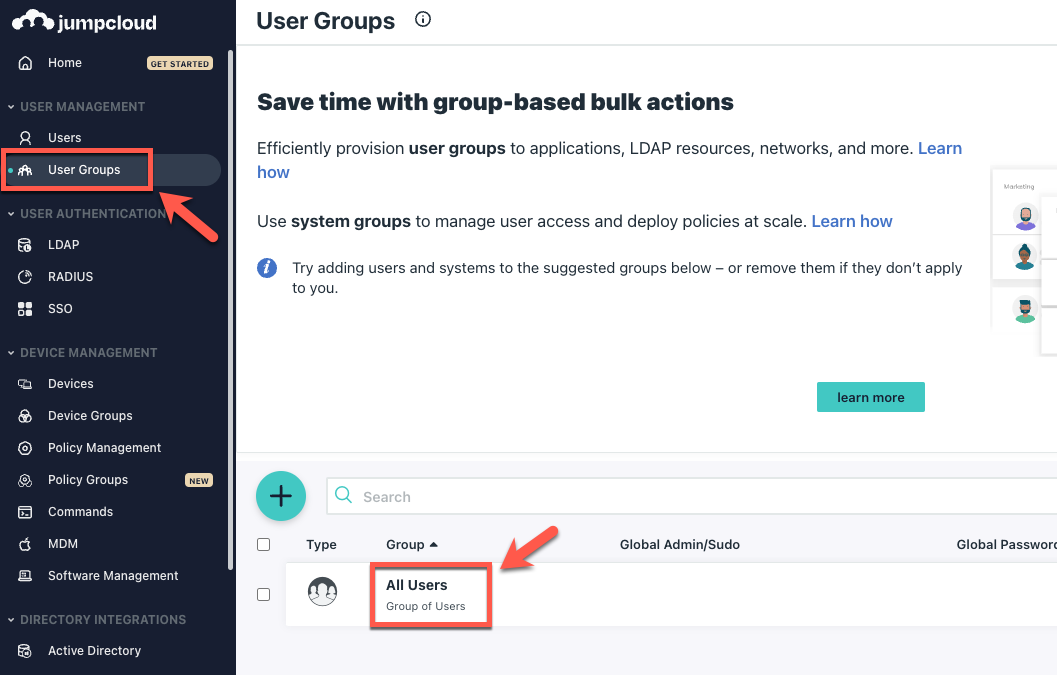
Task: Collapse the DIRECTORY INTEGRATIONS section
Action: click(x=11, y=620)
